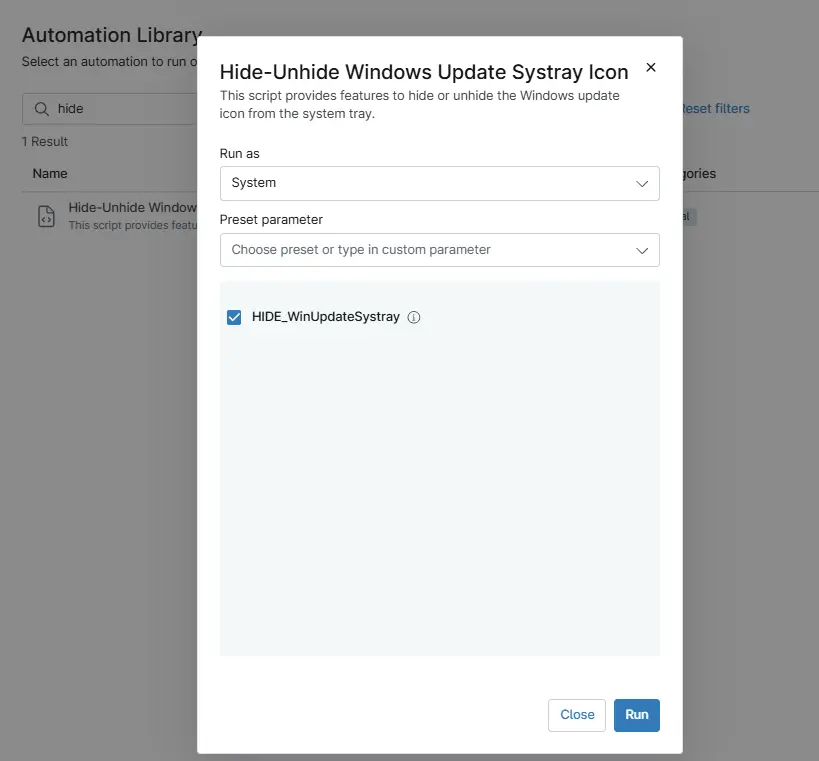Expand the Preset parameter chevron arrow

coord(642,250)
